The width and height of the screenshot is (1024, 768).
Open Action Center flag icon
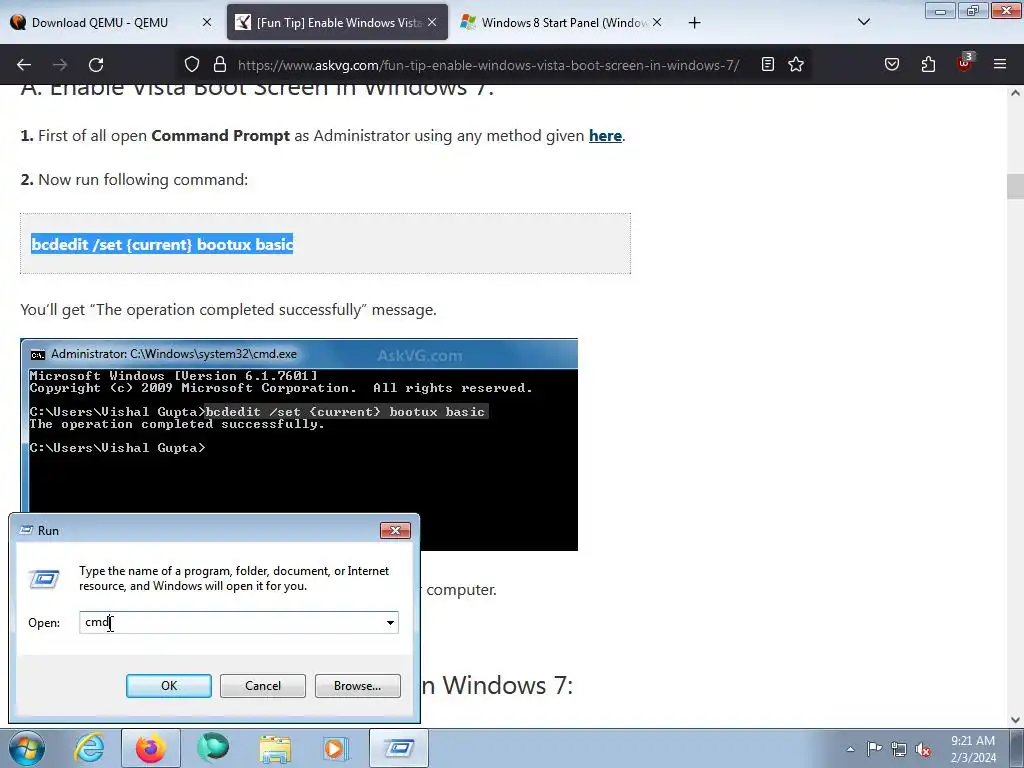coord(874,748)
